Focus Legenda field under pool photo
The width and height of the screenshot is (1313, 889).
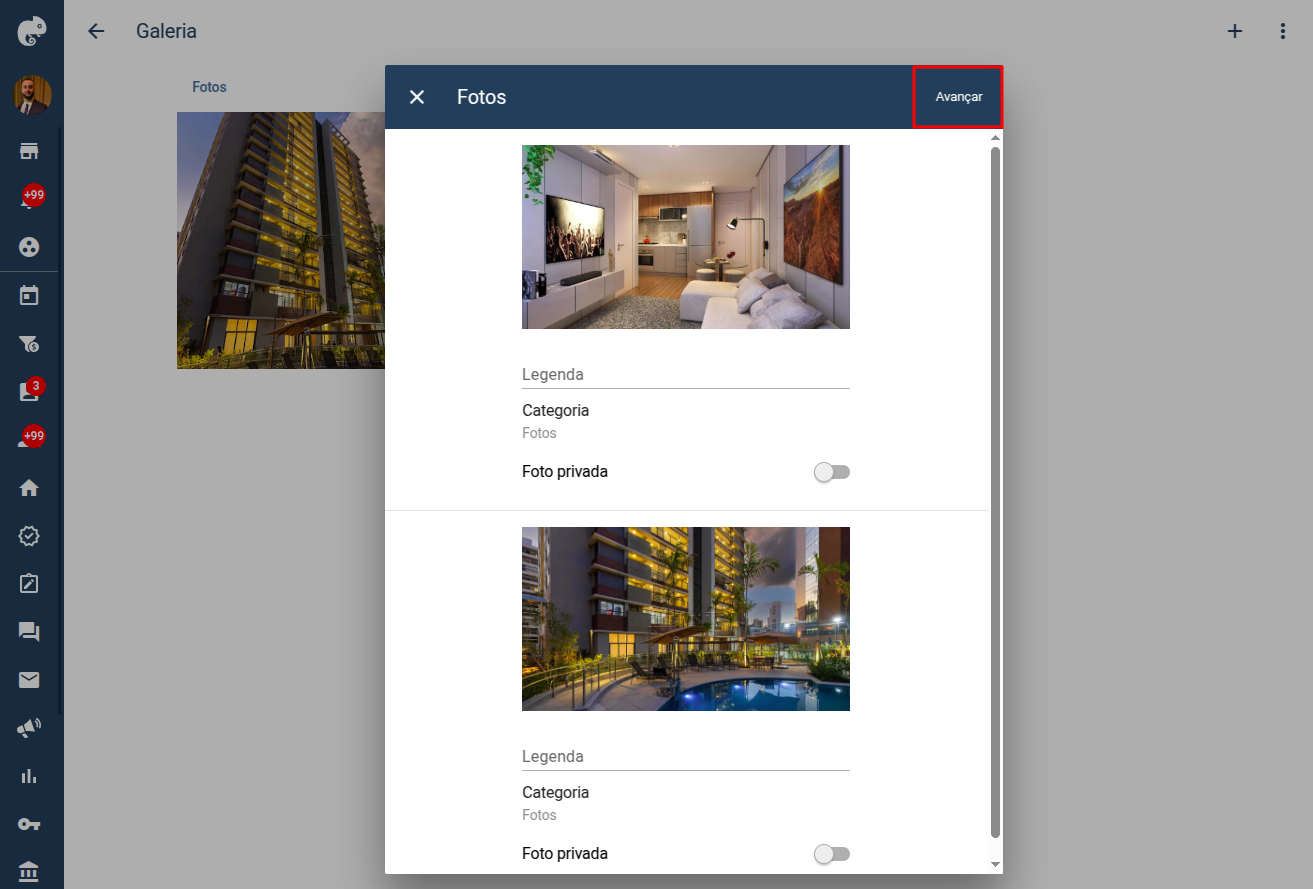pos(686,756)
